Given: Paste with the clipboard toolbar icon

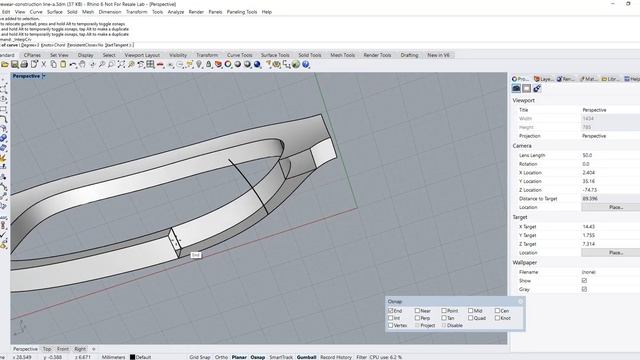Looking at the screenshot, I should click(x=63, y=64).
